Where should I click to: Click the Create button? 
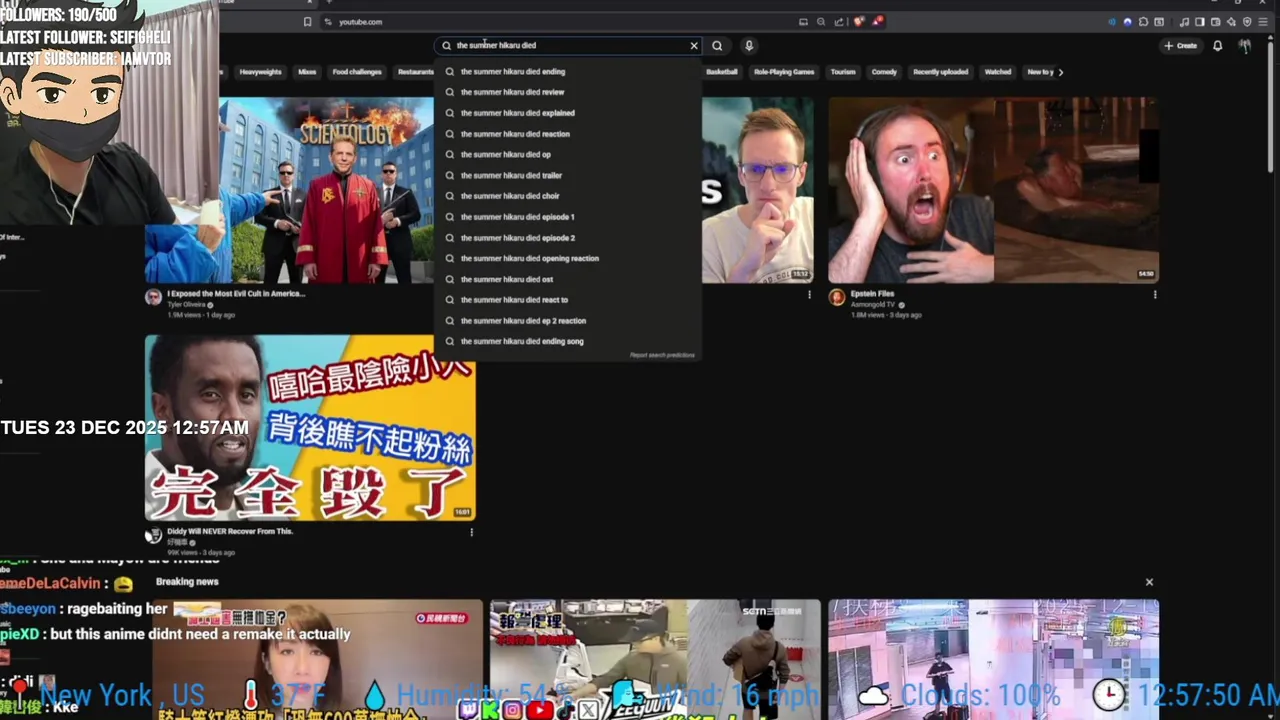1180,45
